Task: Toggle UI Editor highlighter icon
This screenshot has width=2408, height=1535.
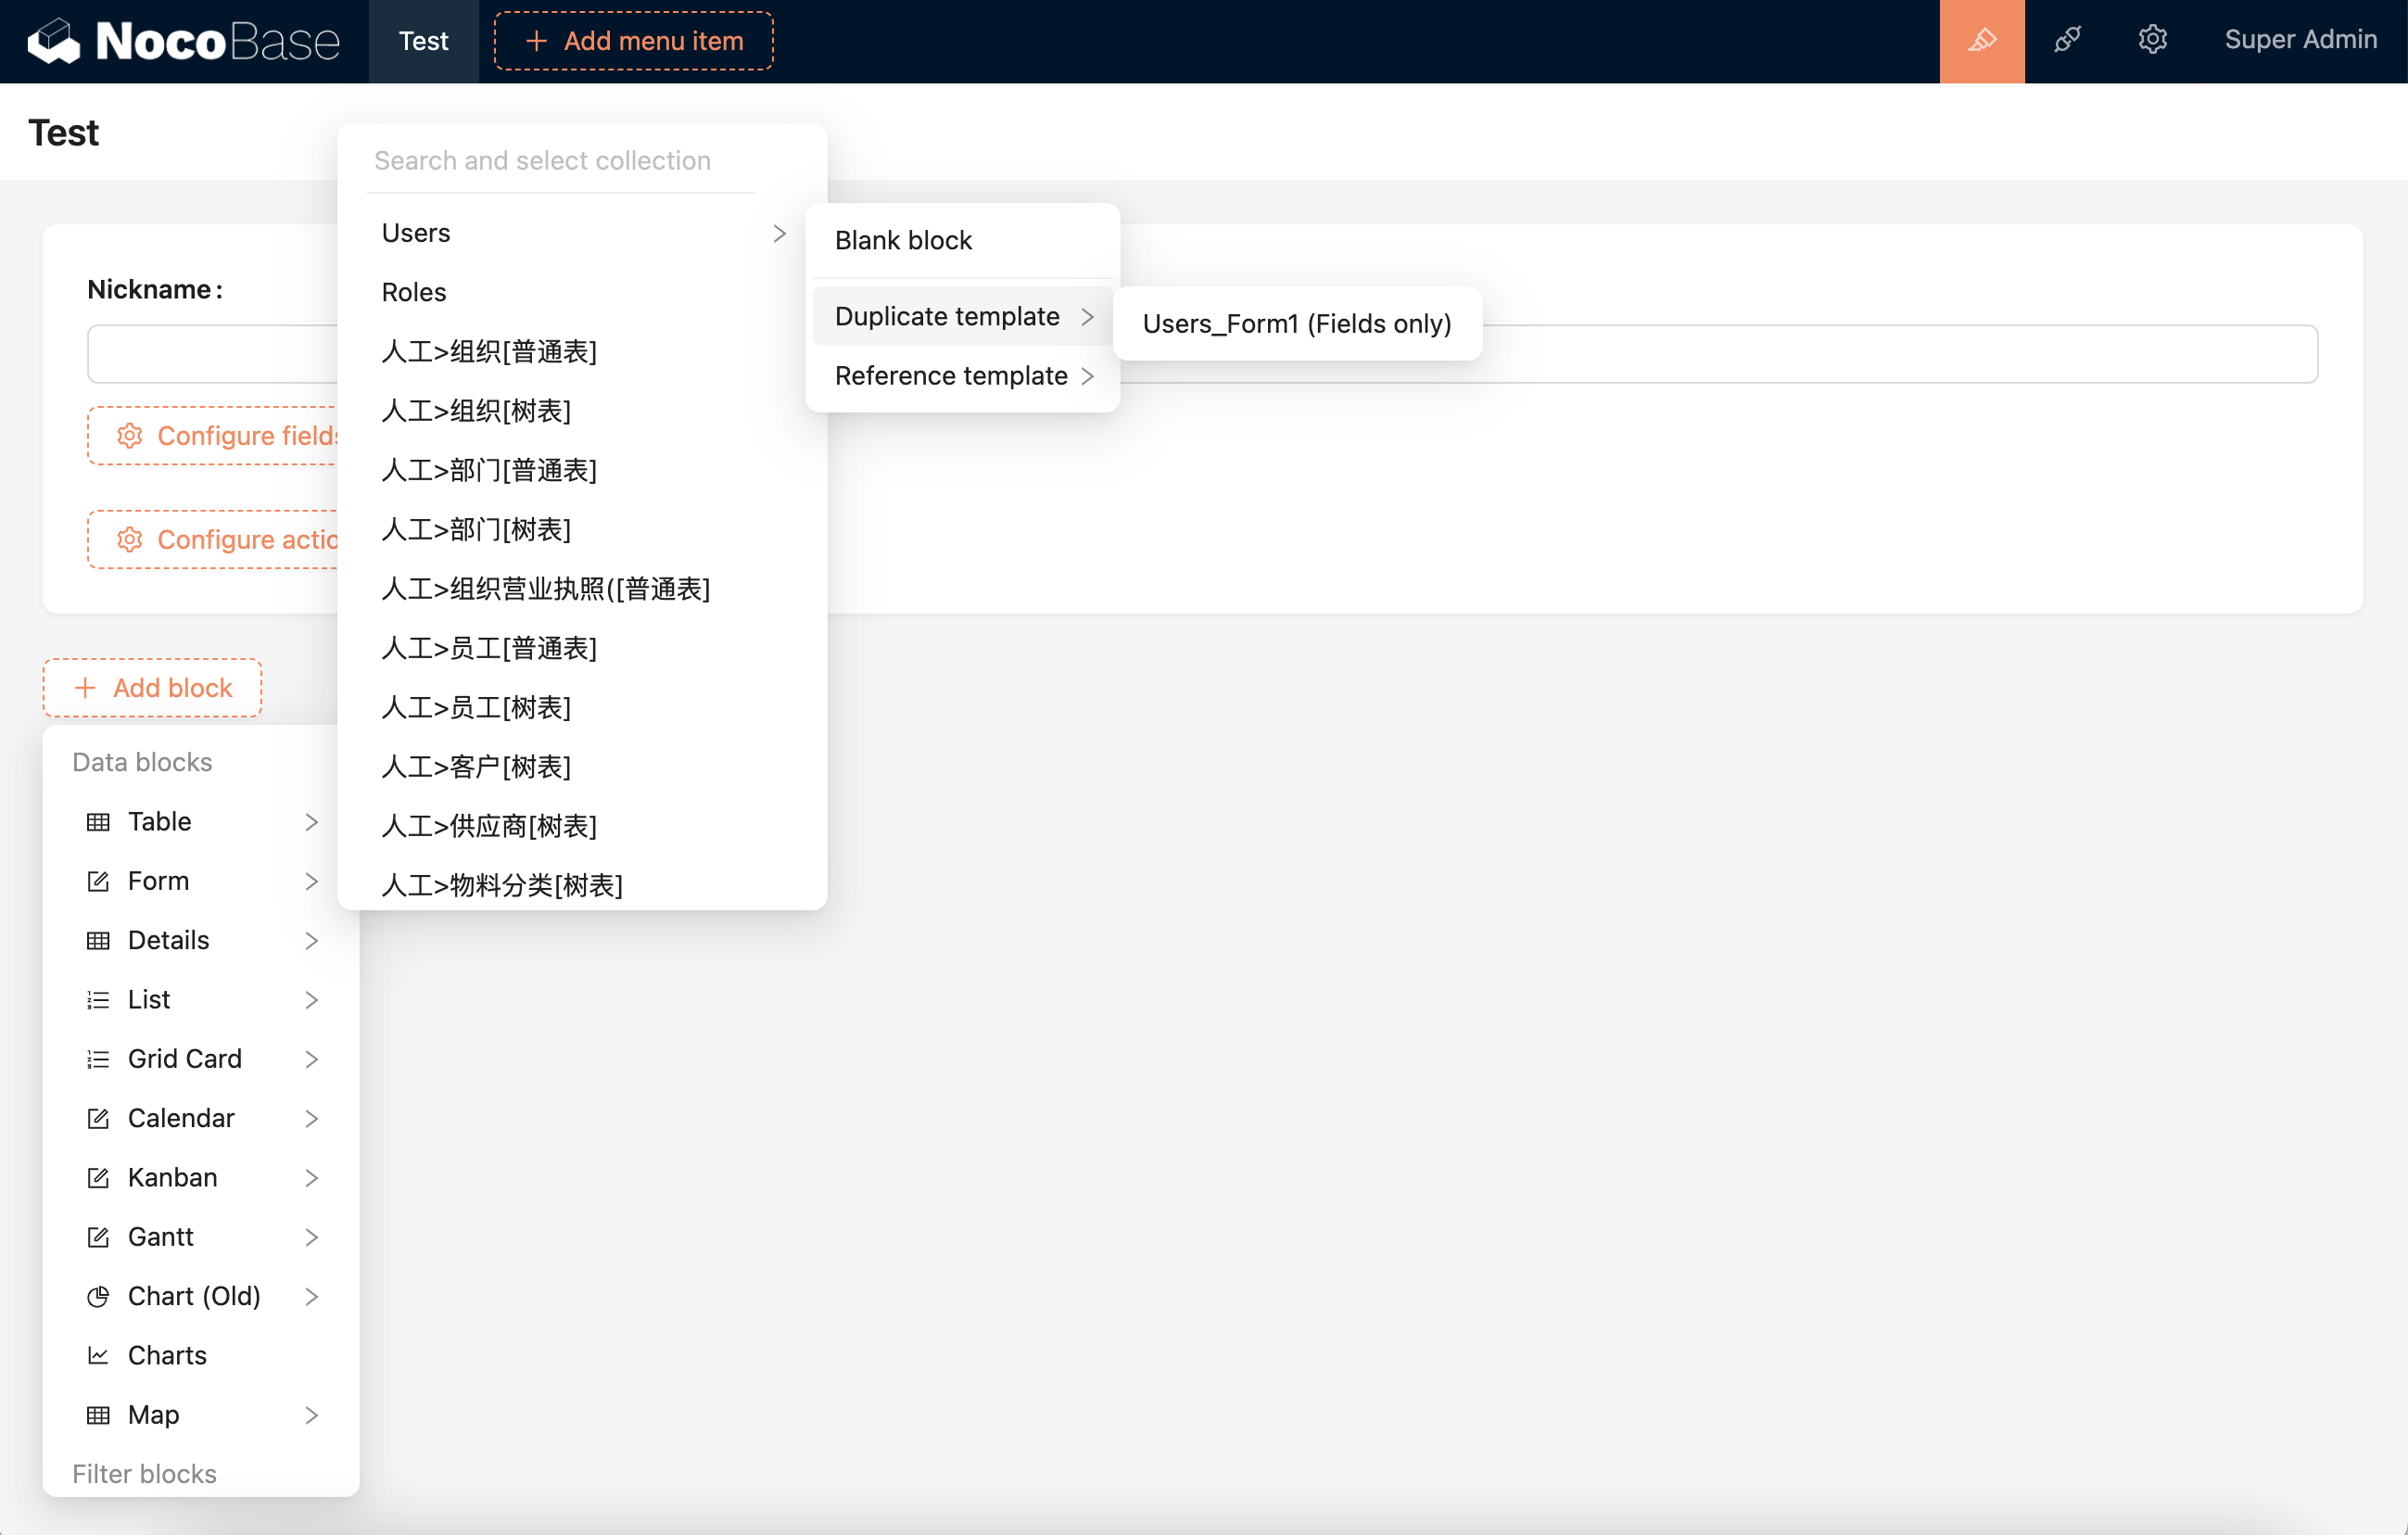Action: click(x=1981, y=40)
